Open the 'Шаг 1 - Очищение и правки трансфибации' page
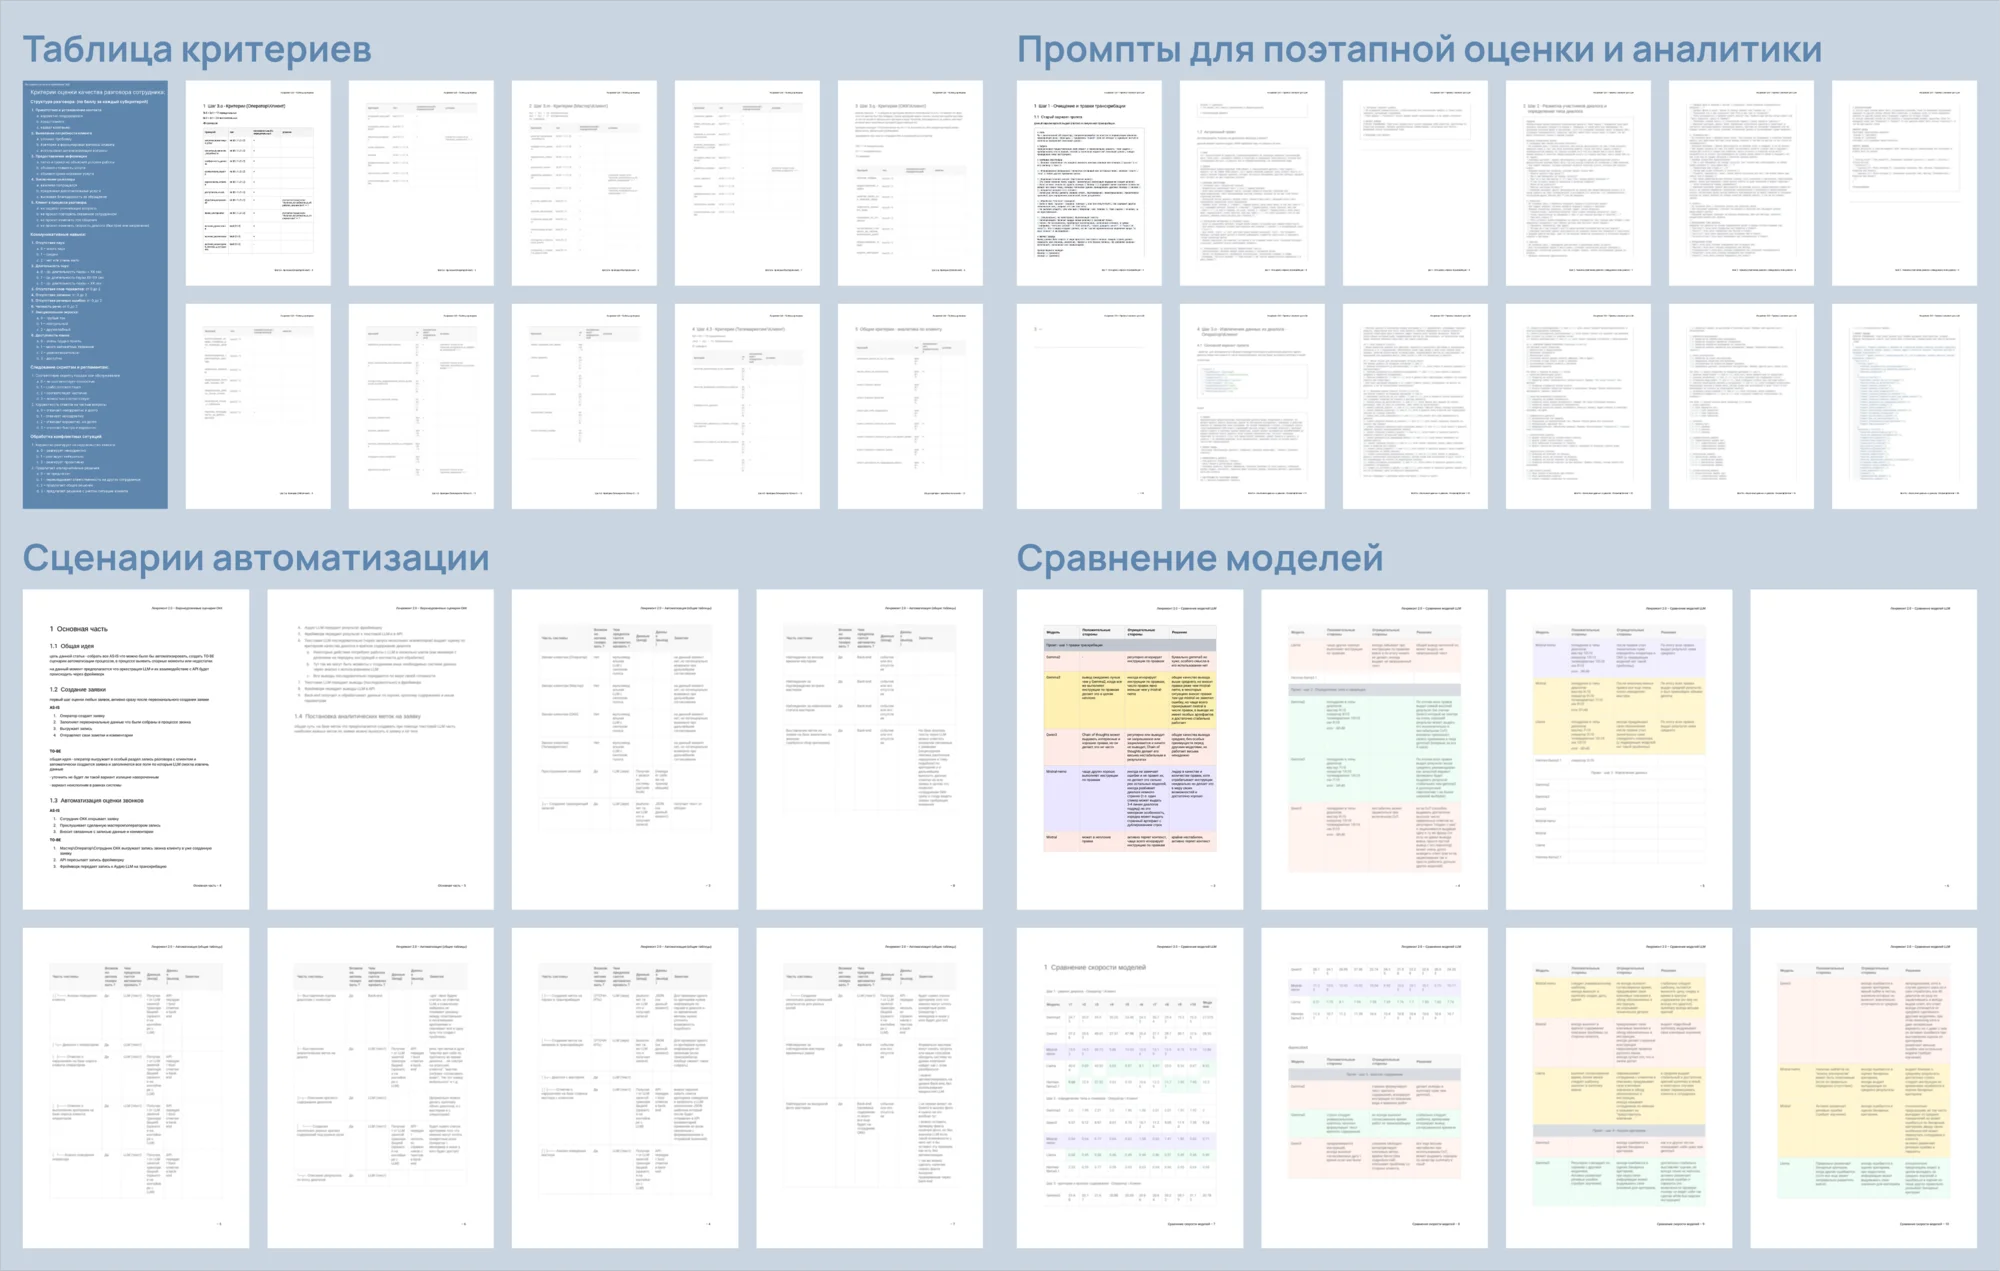The image size is (2000, 1271). pos(1089,183)
